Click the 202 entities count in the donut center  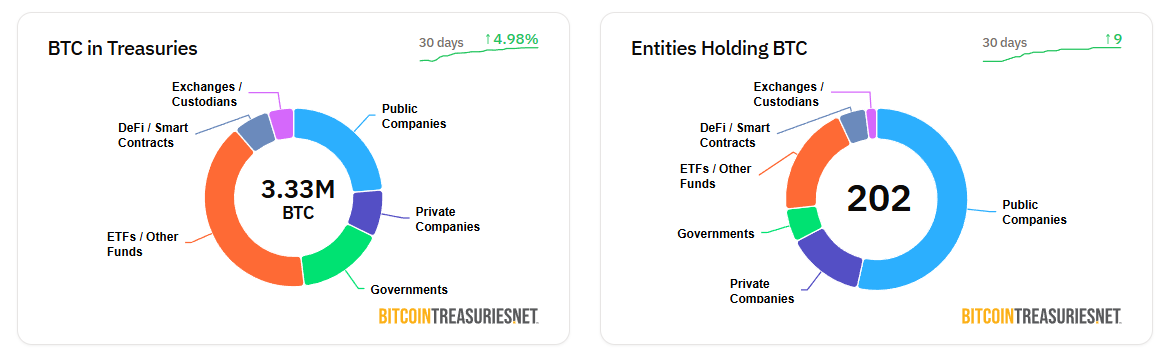tap(879, 199)
